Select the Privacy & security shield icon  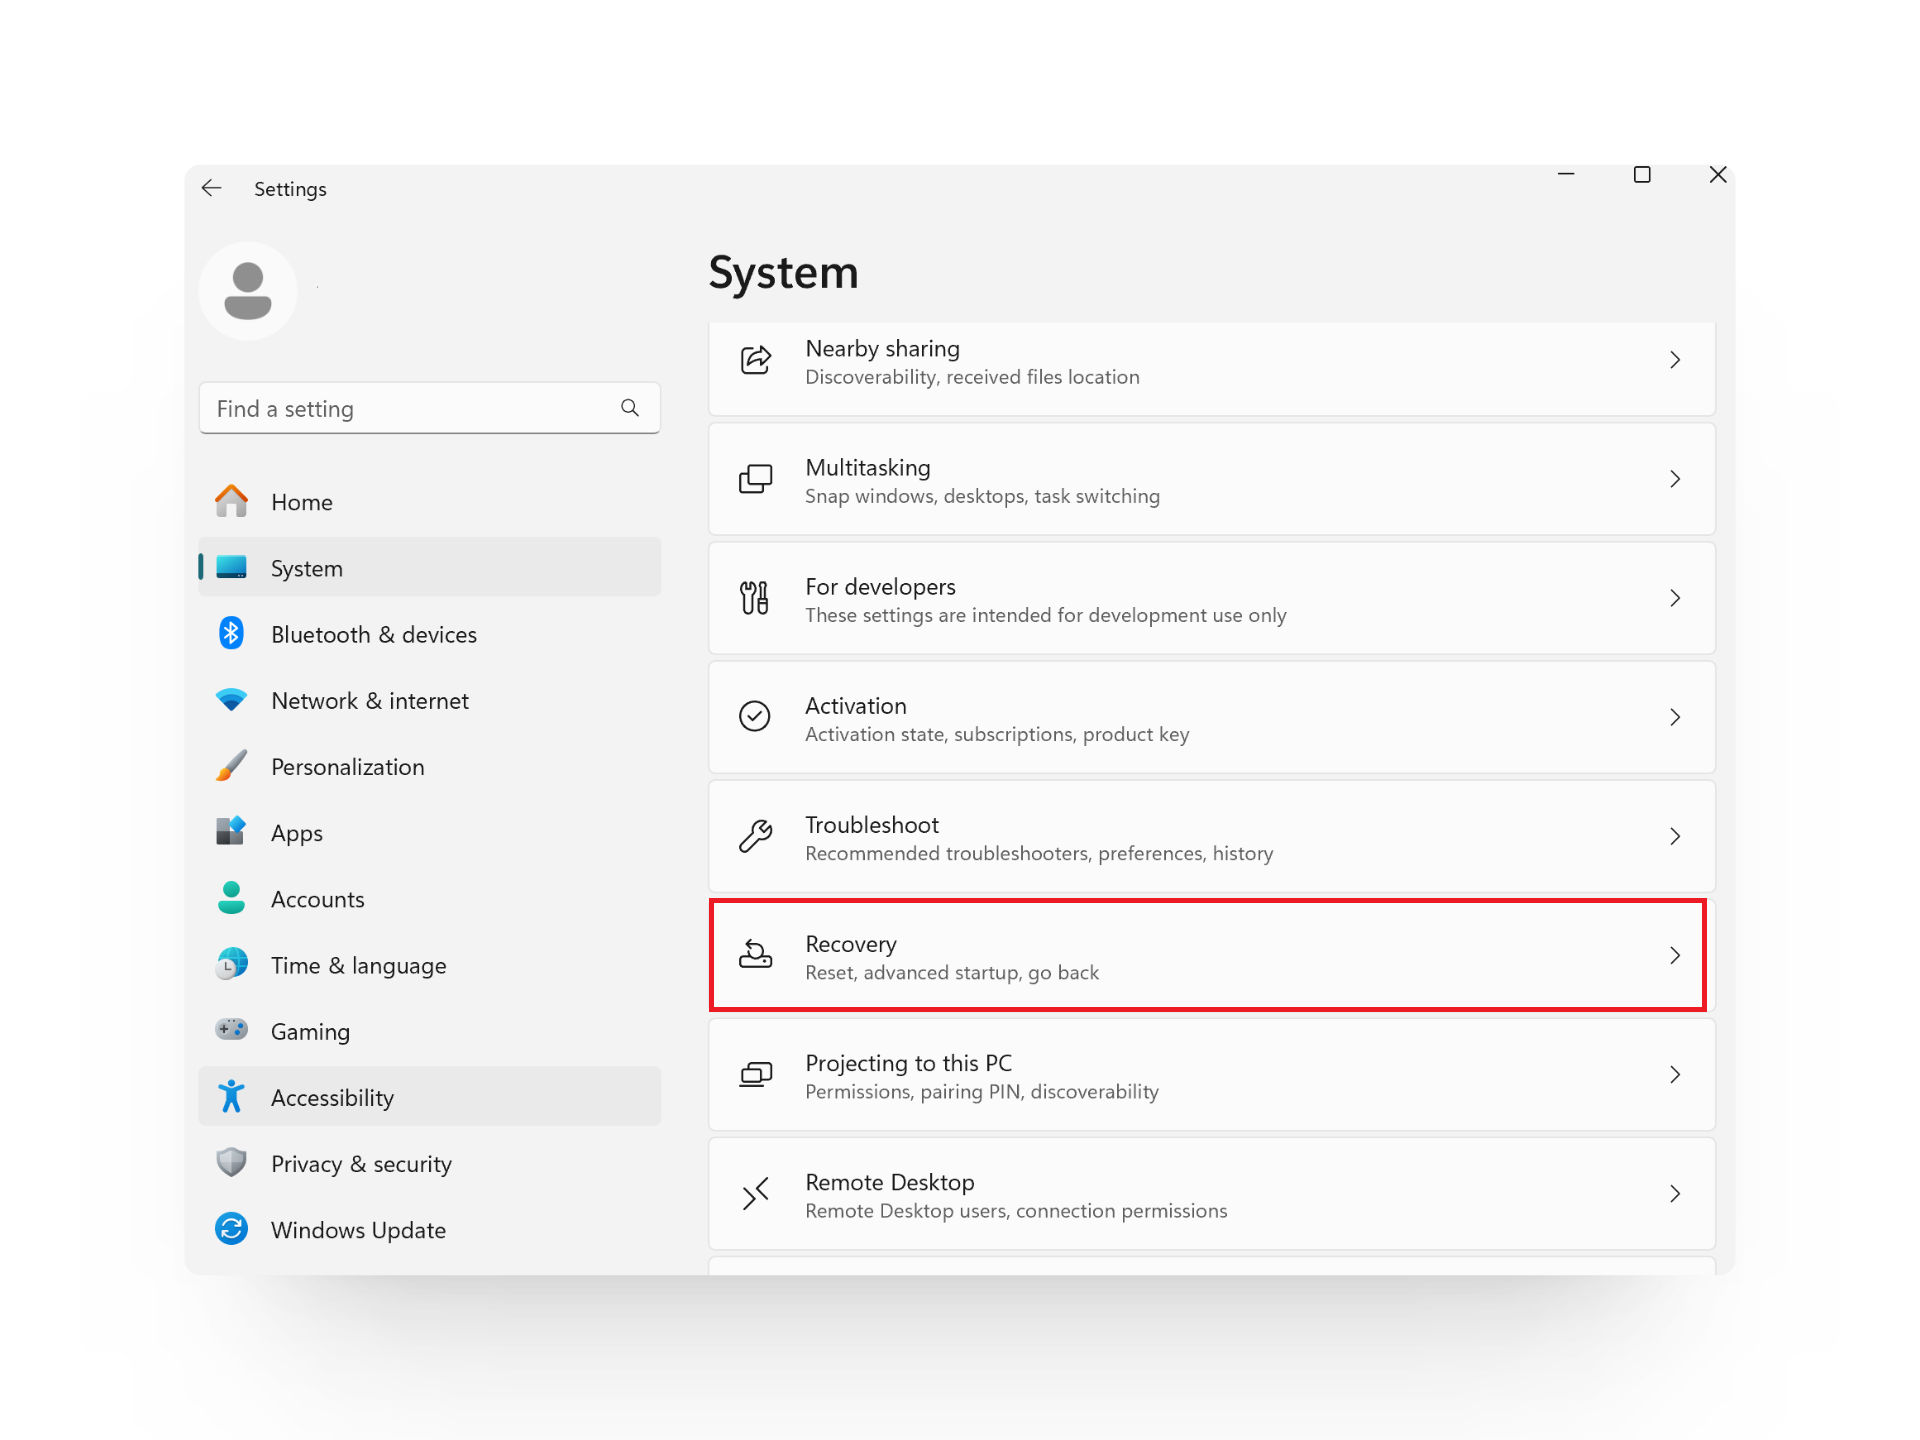click(231, 1162)
